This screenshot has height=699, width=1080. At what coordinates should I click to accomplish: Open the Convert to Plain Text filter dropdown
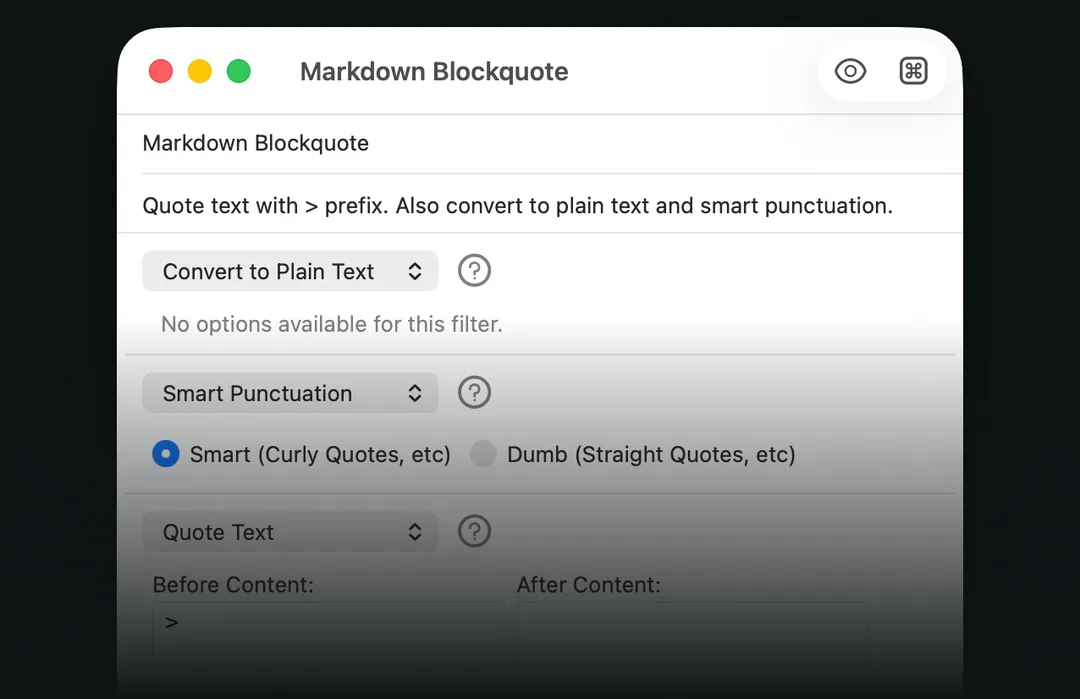[x=290, y=271]
